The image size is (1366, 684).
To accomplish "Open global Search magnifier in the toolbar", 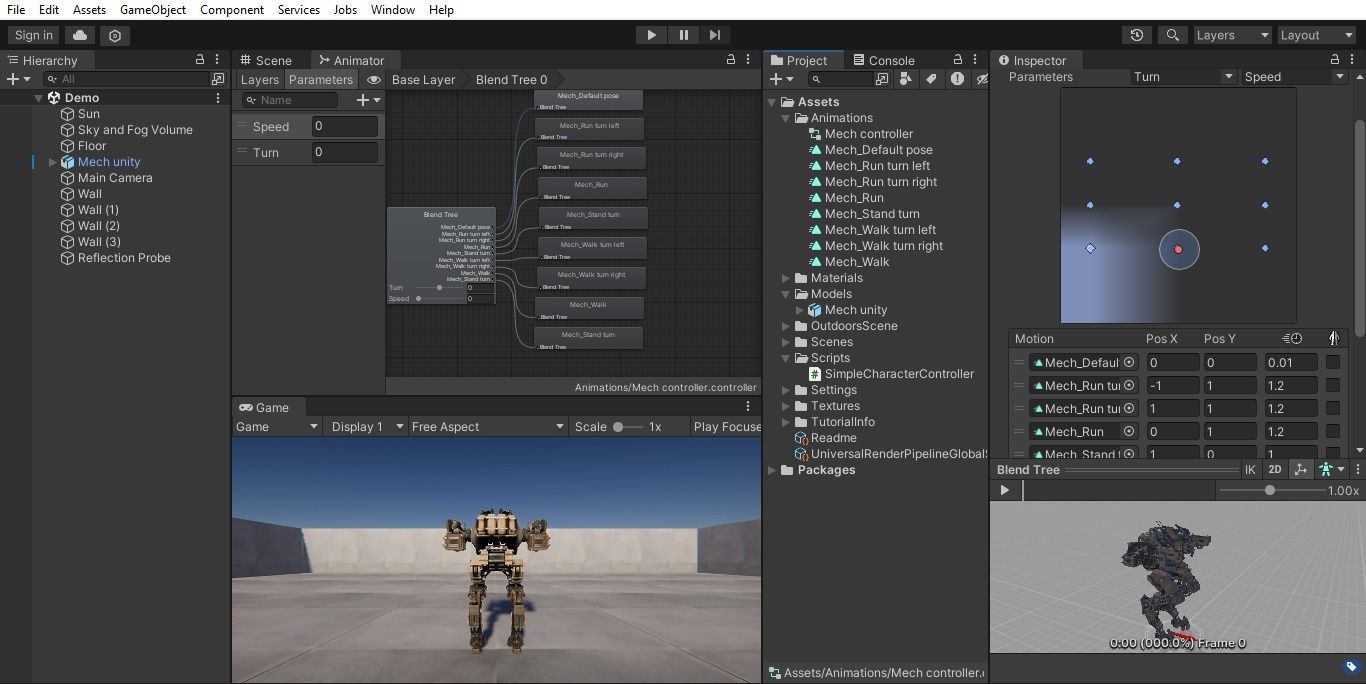I will [1172, 35].
